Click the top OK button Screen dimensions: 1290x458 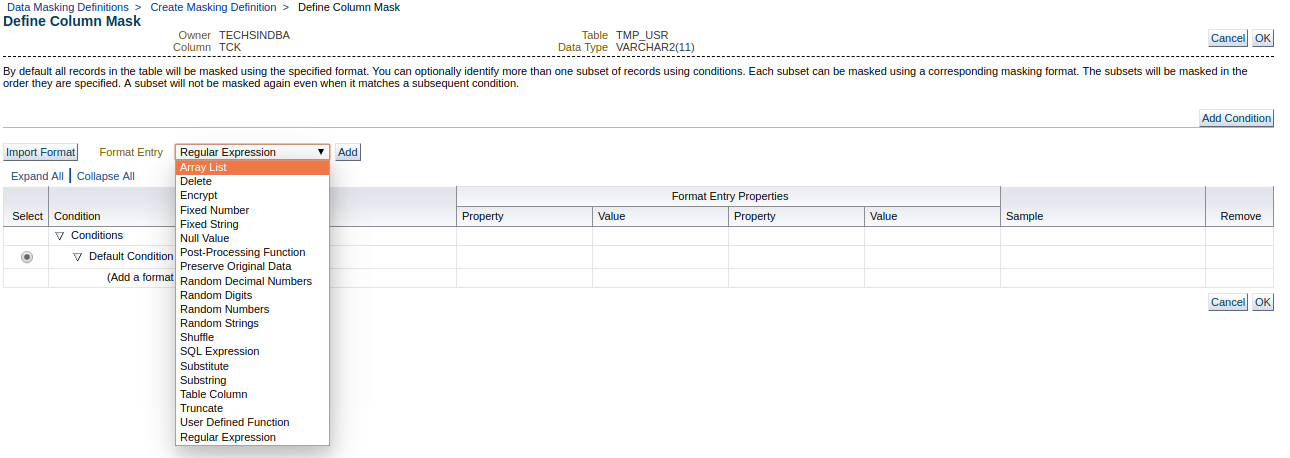click(1263, 38)
